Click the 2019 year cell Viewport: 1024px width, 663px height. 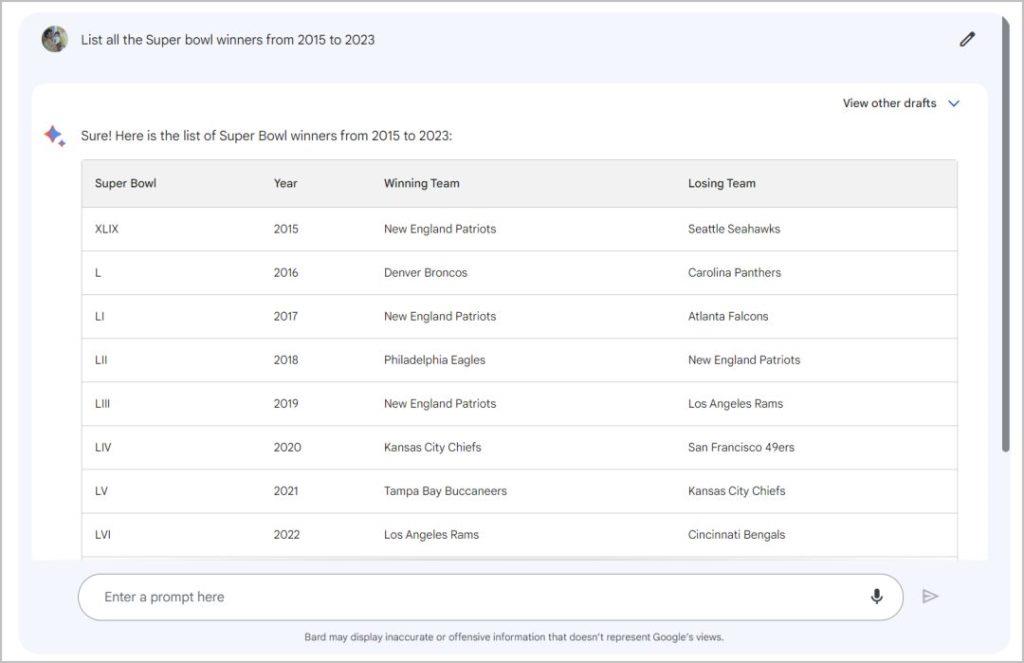click(286, 404)
